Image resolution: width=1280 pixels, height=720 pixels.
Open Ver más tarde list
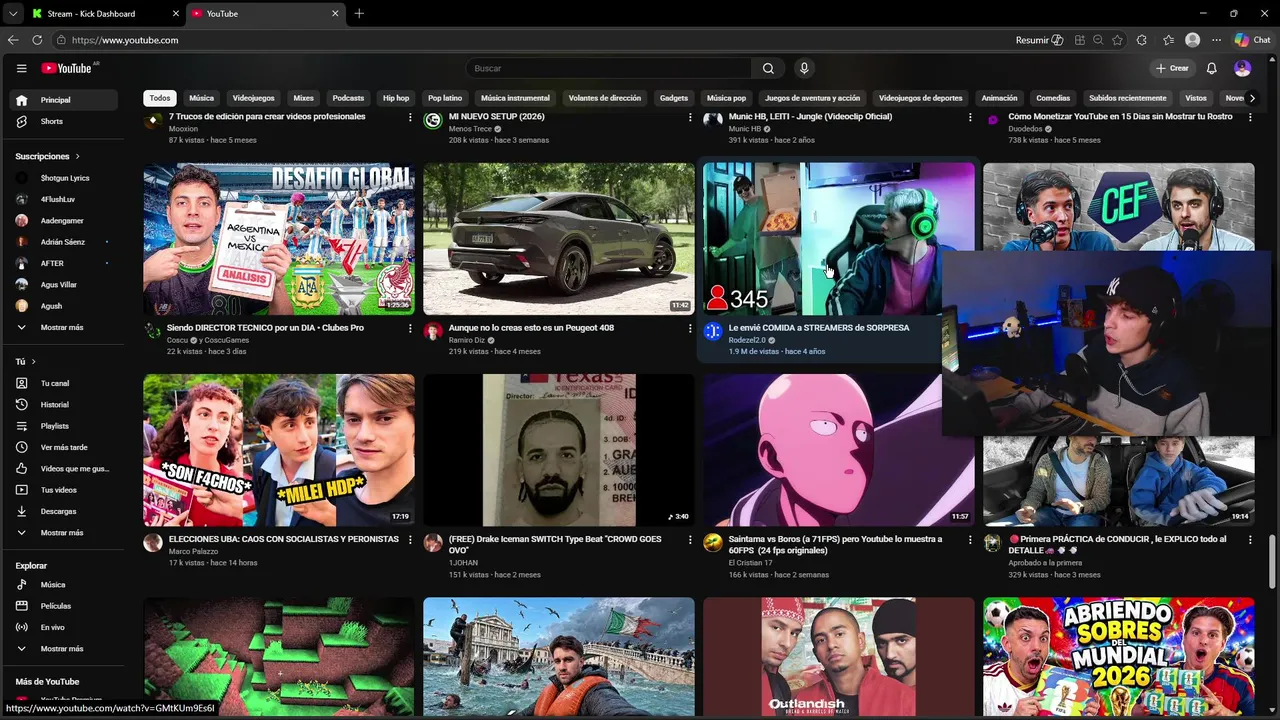(x=62, y=447)
